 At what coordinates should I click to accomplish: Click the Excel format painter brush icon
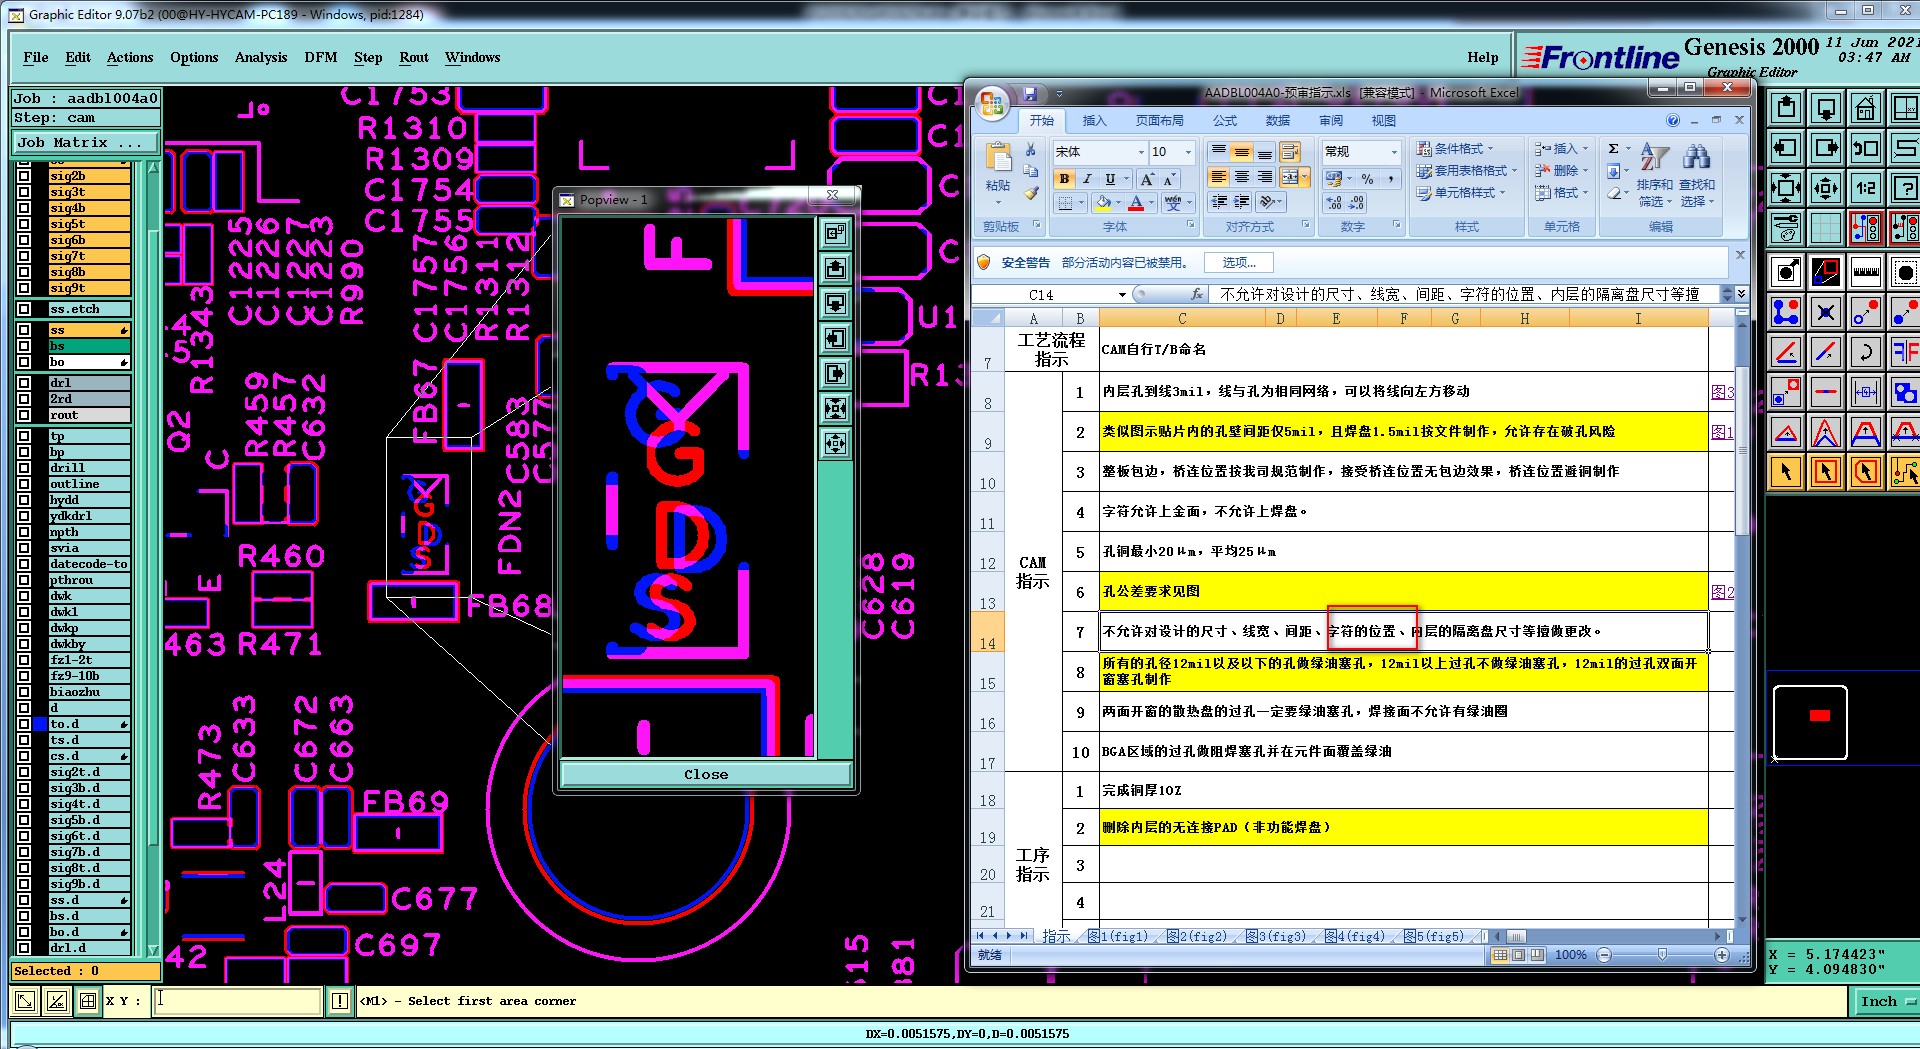point(1031,194)
